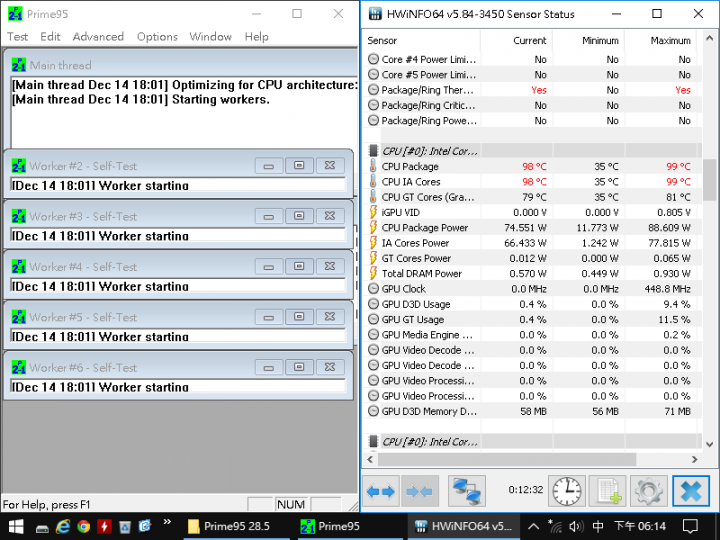Close sensors with the blue X button
The image size is (720, 540).
click(691, 491)
